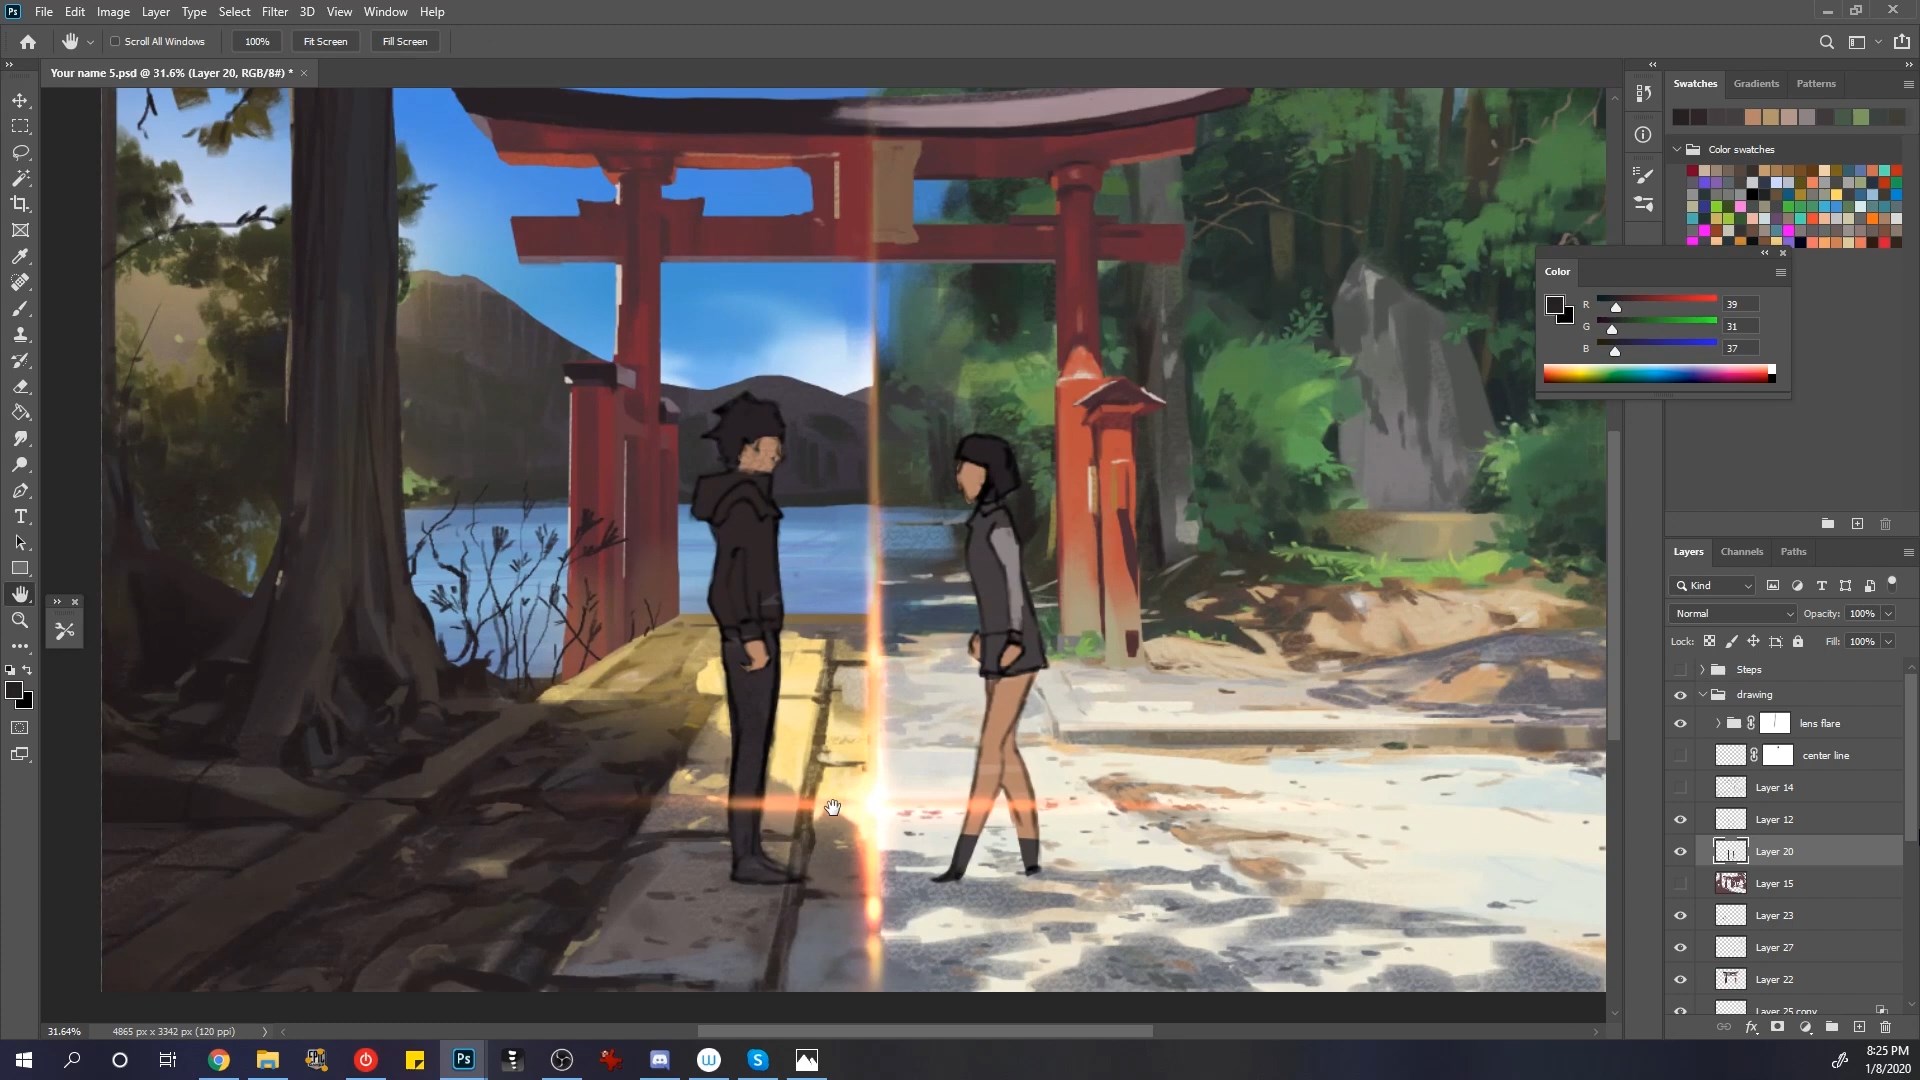Expand the lens flare group
This screenshot has height=1080, width=1920.
tap(1718, 724)
